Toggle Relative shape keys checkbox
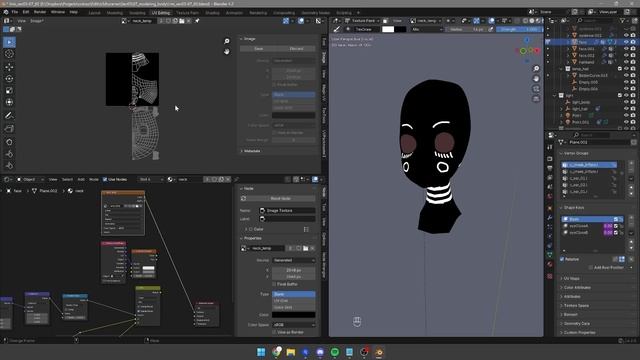640x360 pixels. pos(562,259)
